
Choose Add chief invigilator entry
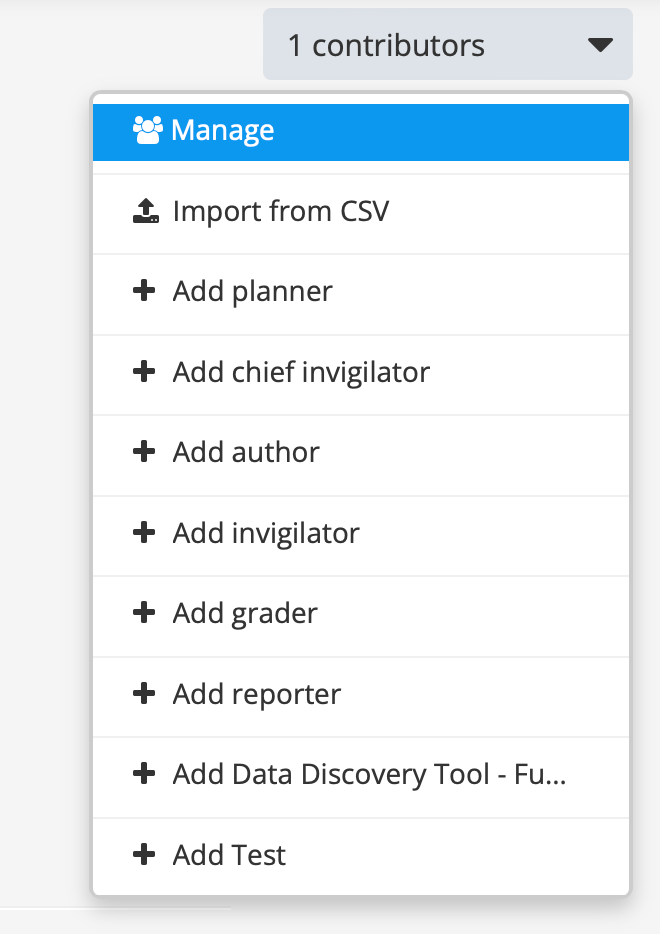coord(361,375)
